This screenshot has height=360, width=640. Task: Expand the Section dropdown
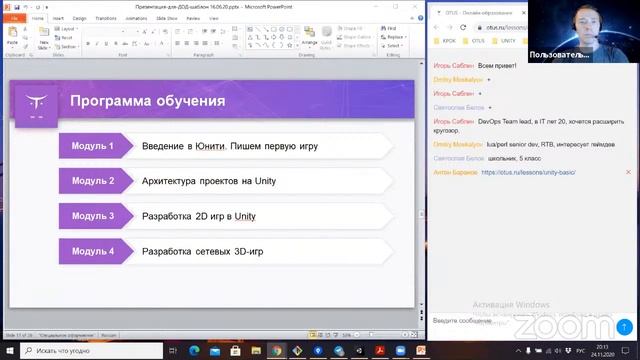(x=66, y=47)
